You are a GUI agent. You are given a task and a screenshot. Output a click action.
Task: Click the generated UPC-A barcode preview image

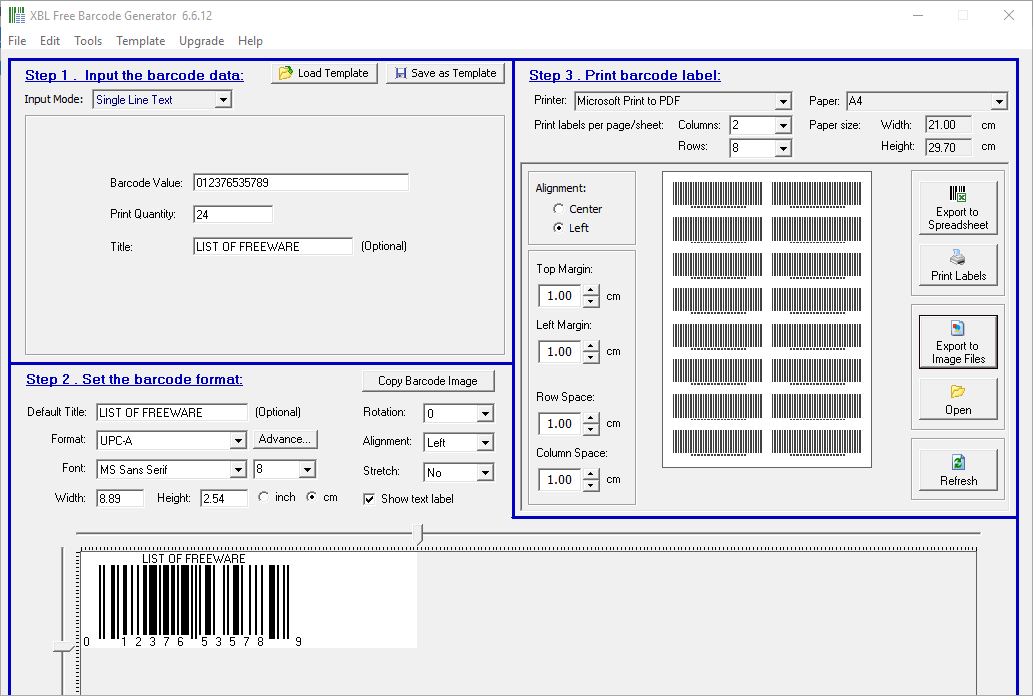(248, 599)
